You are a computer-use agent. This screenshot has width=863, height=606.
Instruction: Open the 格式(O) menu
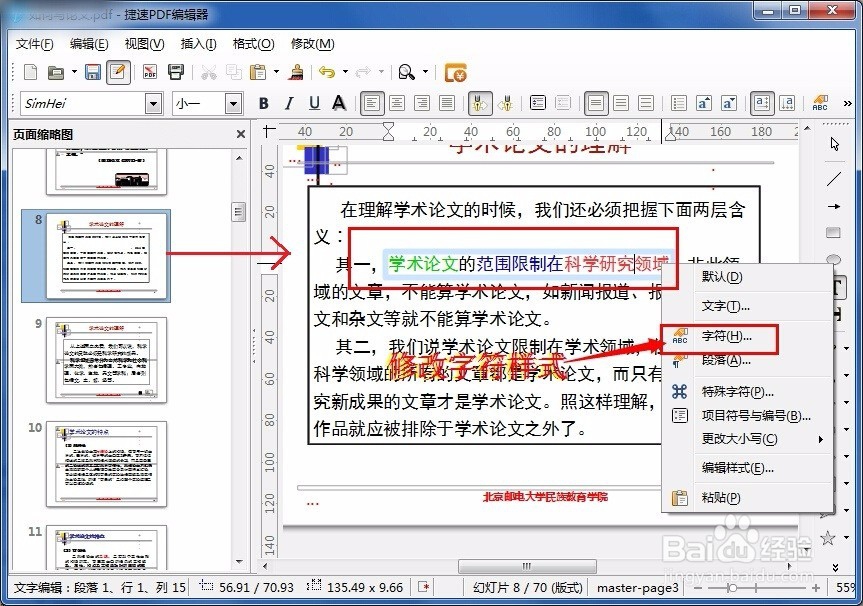click(x=253, y=43)
